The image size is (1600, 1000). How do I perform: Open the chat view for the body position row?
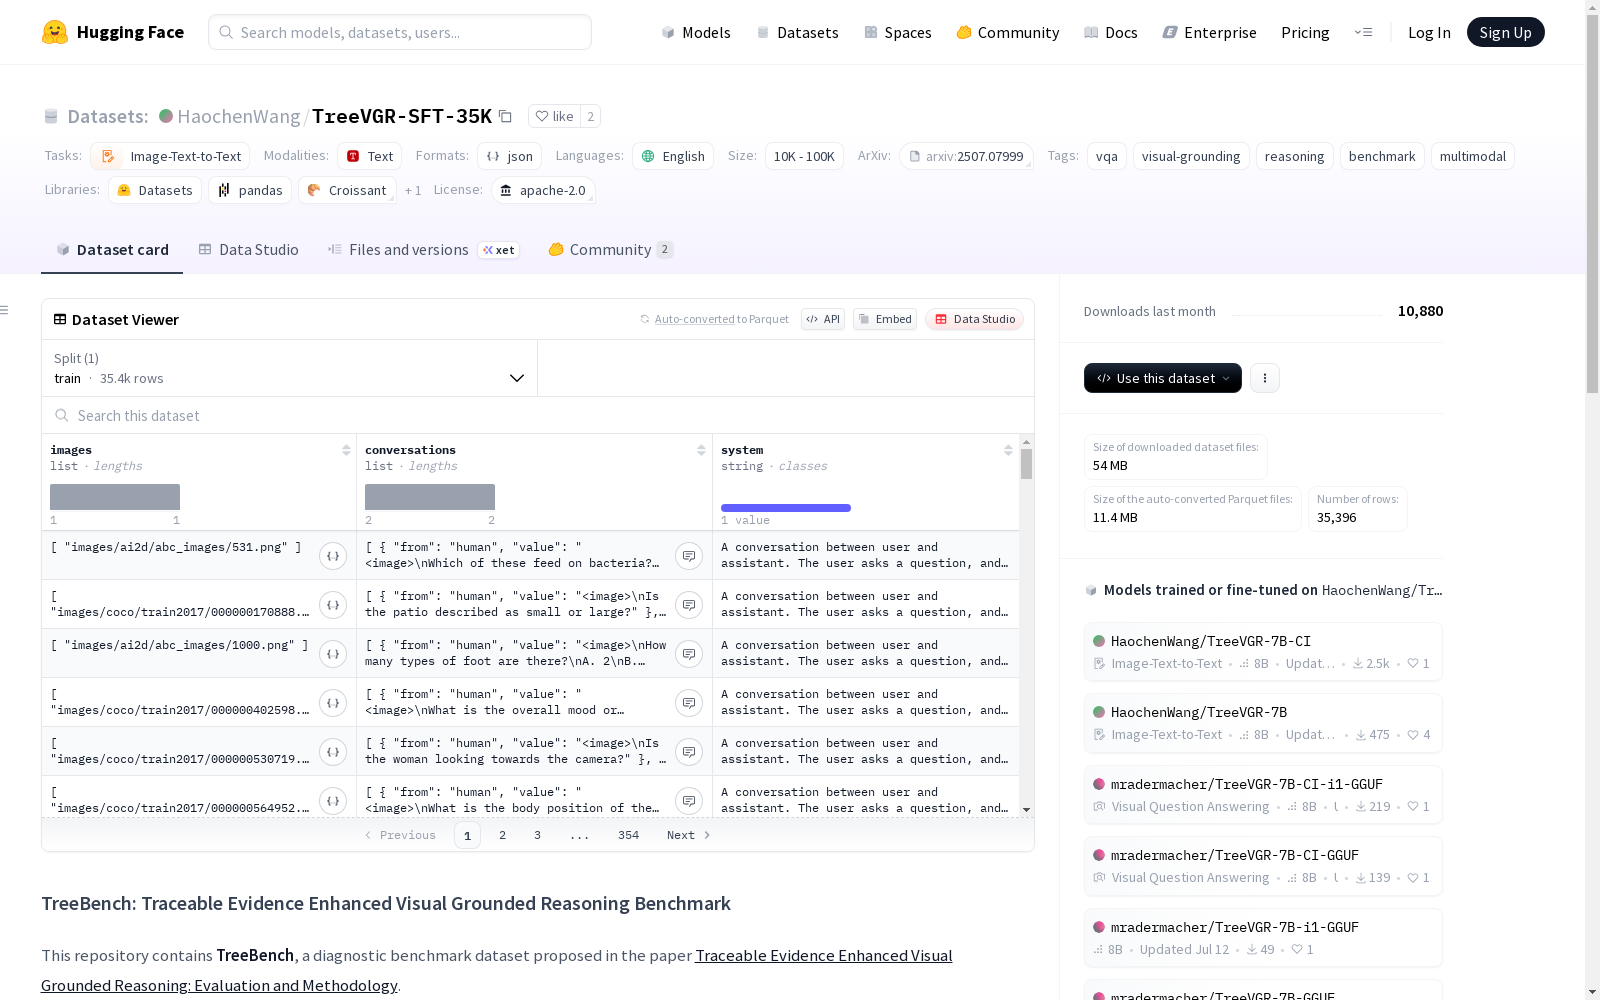689,801
